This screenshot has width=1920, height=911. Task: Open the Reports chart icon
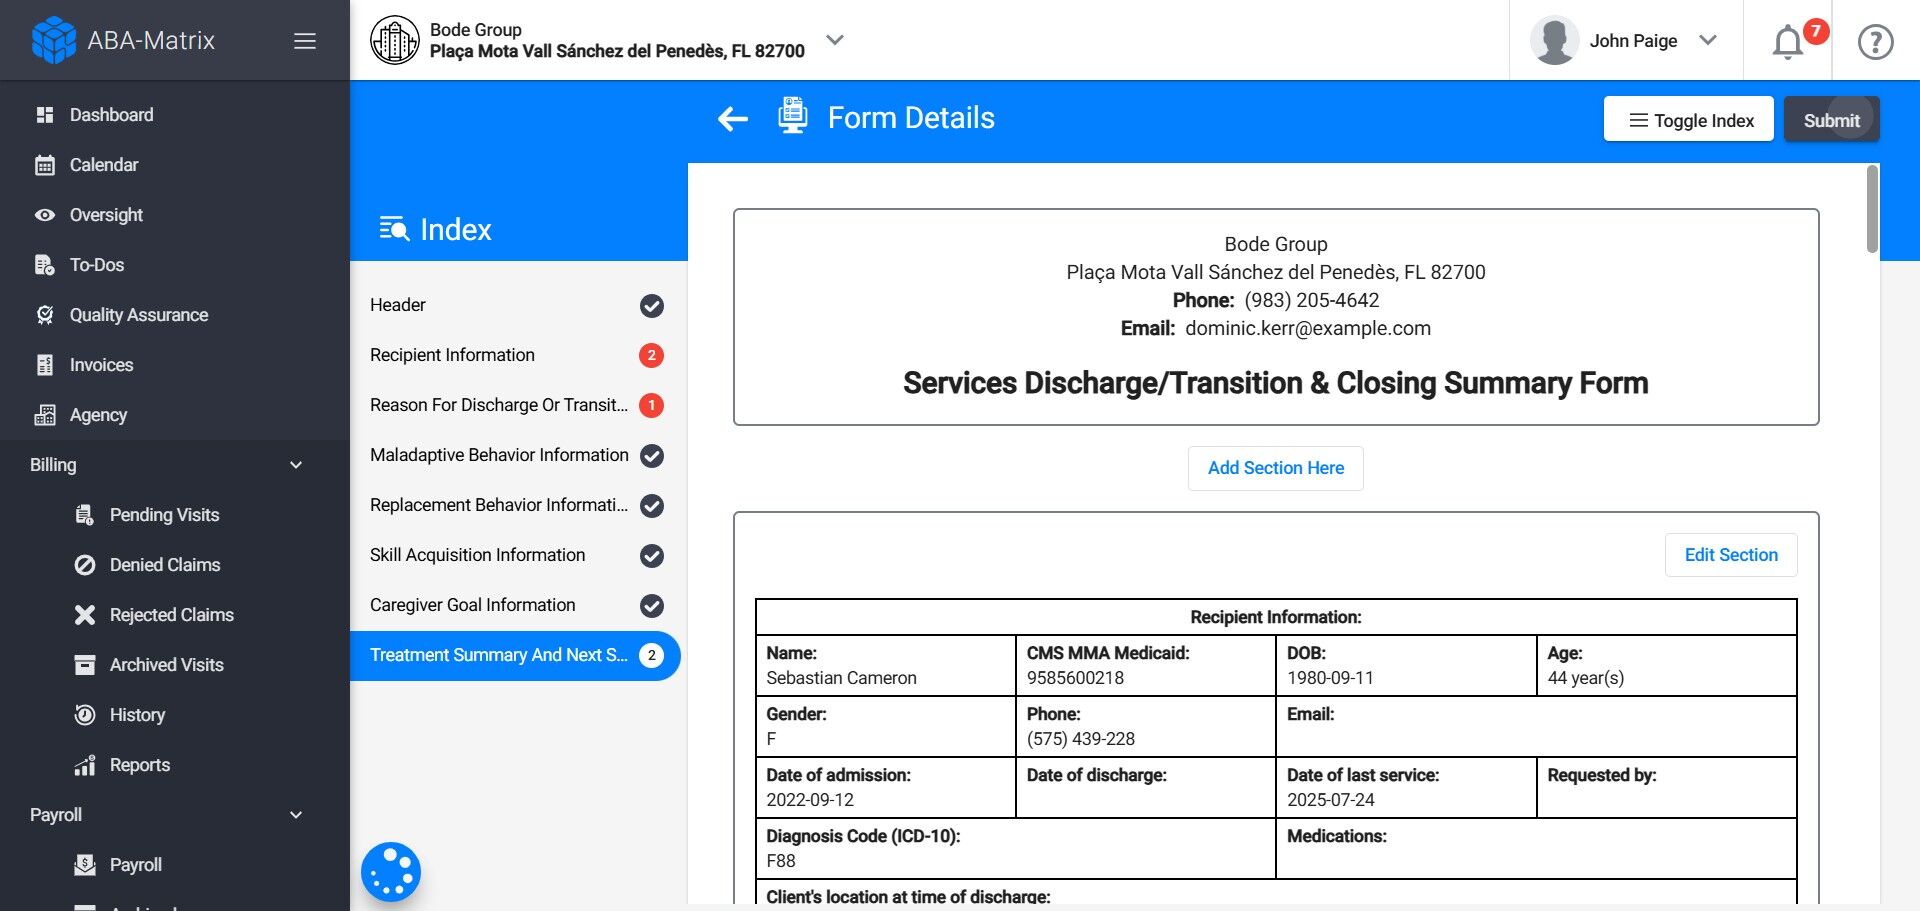[85, 765]
